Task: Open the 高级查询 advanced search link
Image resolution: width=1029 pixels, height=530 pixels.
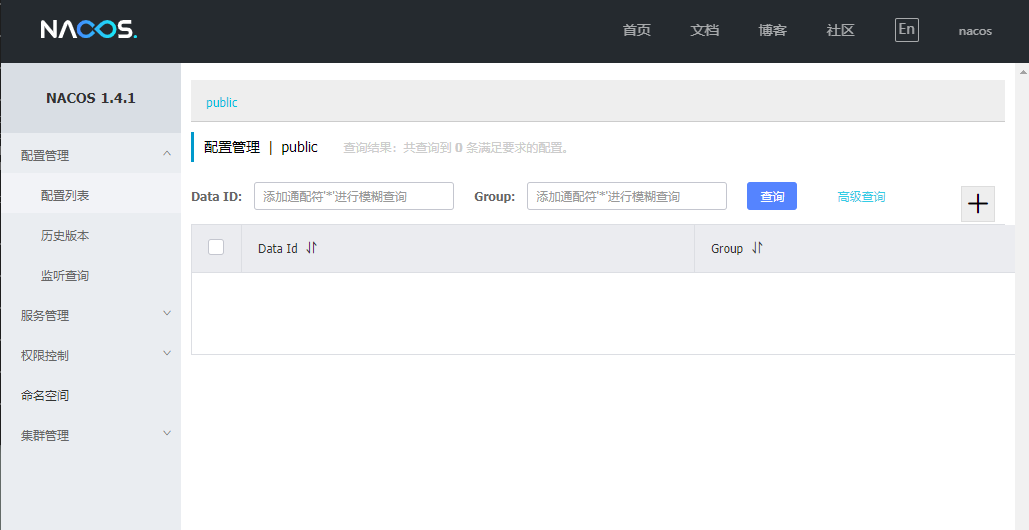Action: [861, 197]
